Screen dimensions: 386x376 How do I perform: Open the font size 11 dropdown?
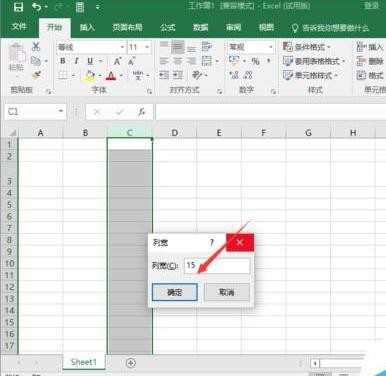pos(147,47)
